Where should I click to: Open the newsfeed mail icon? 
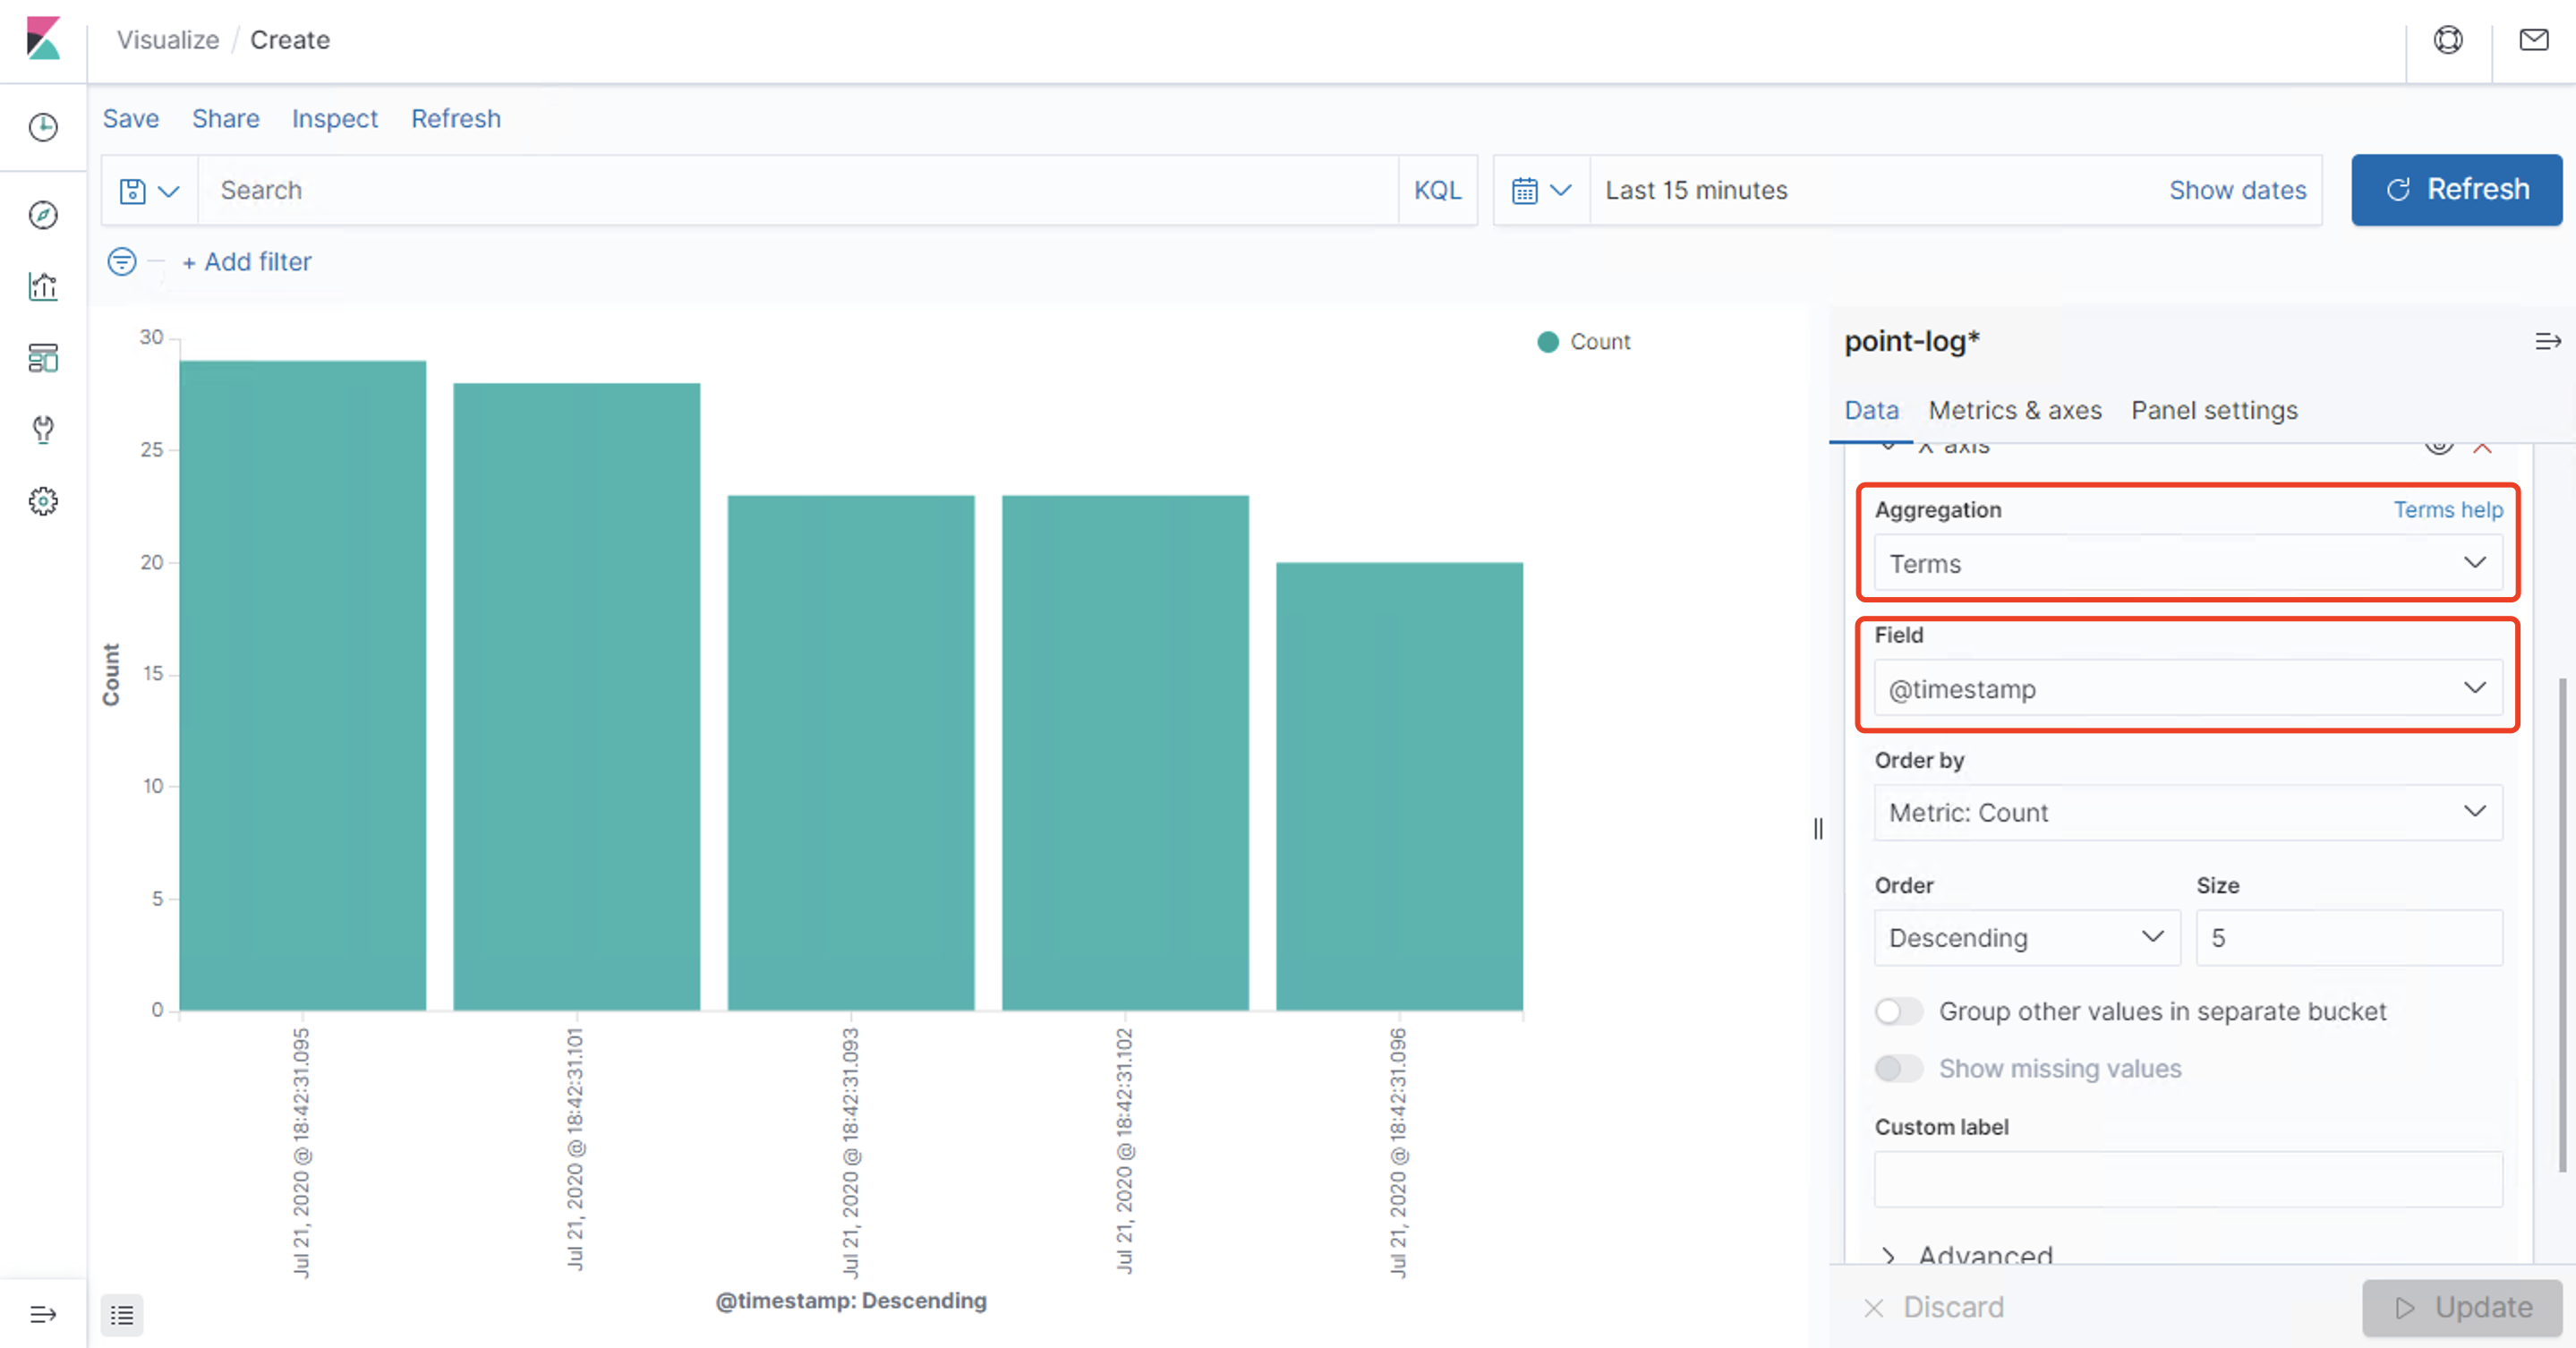click(2533, 40)
